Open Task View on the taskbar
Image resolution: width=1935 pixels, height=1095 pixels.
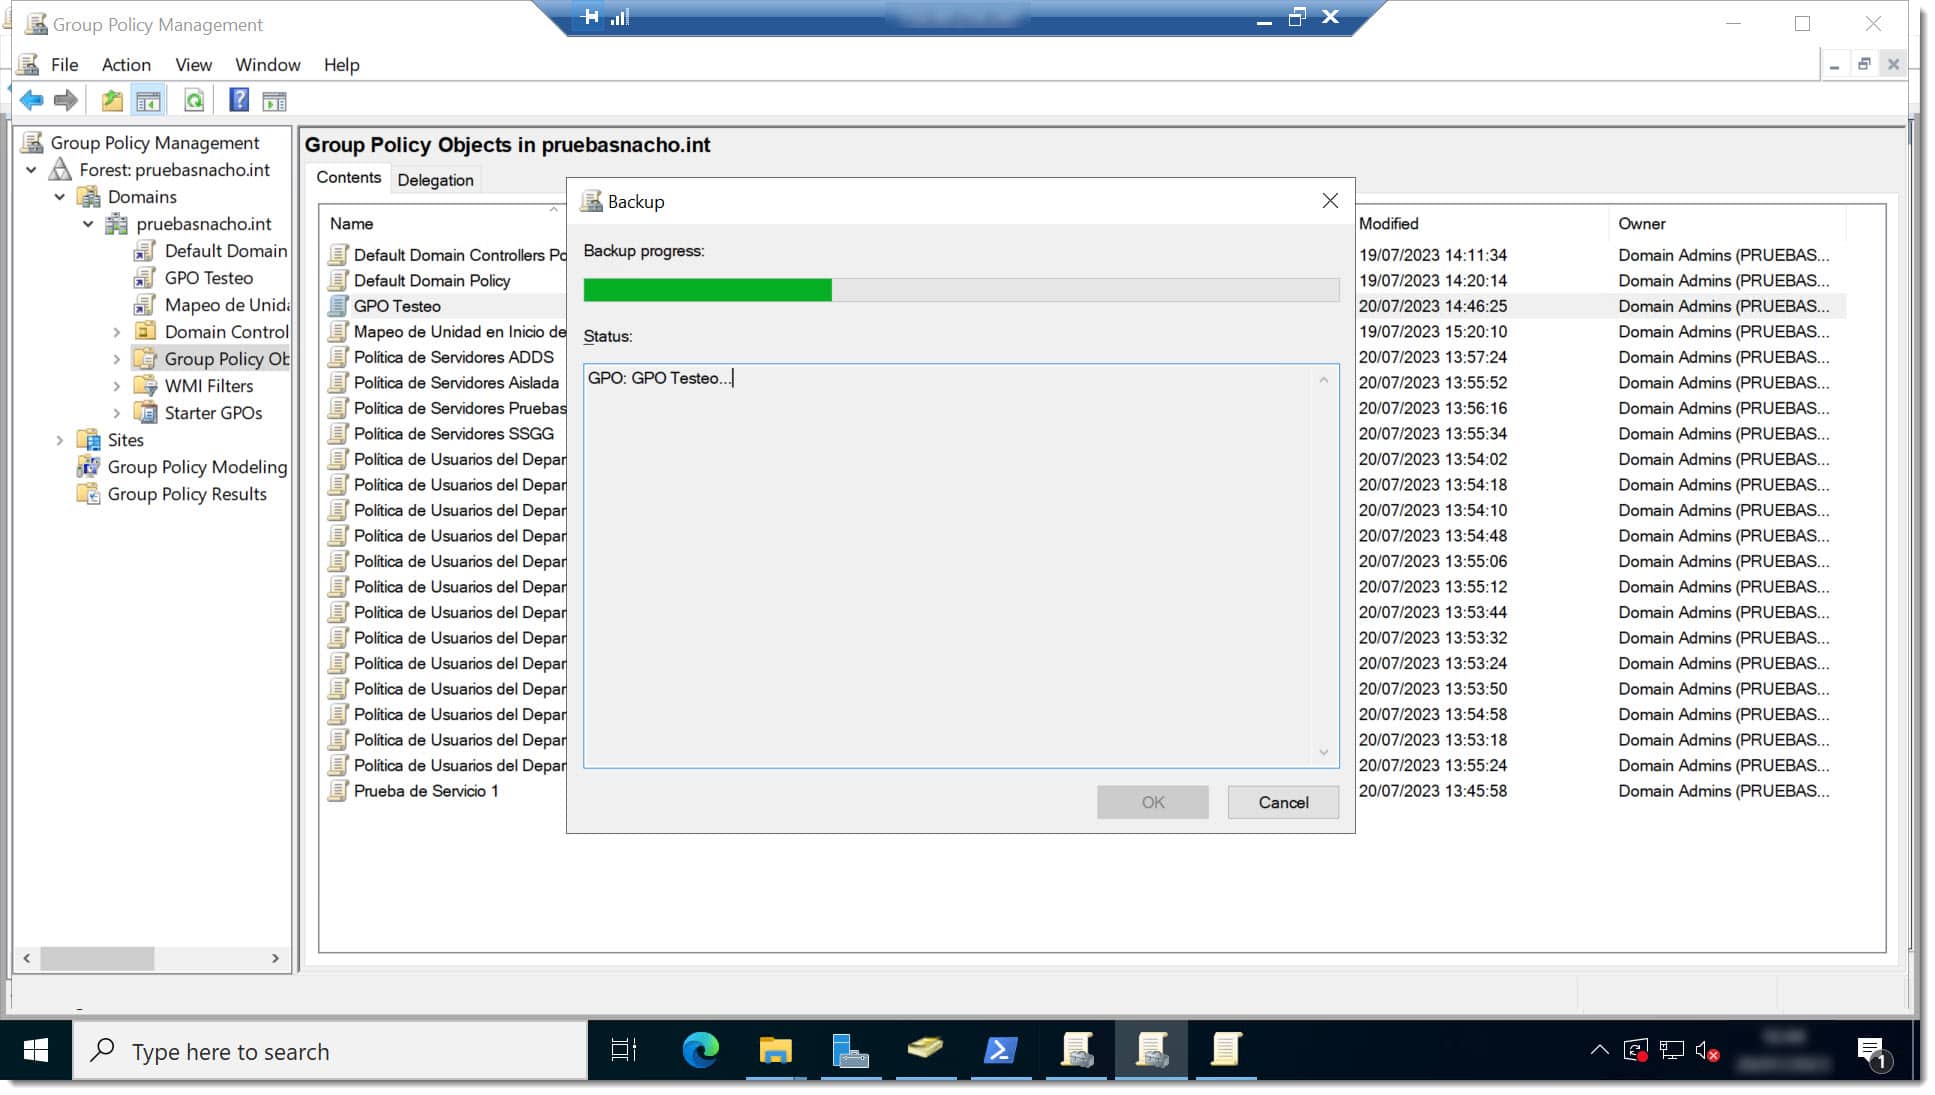624,1050
